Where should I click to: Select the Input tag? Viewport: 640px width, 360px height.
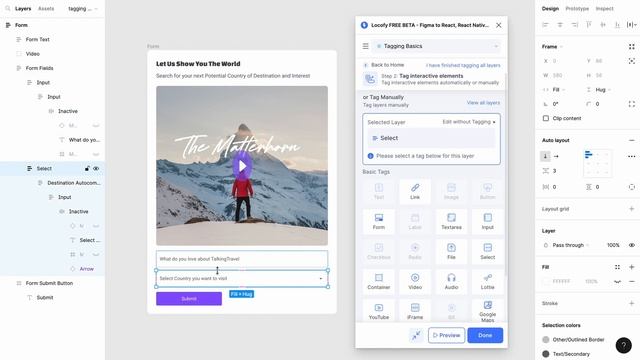[x=487, y=221]
